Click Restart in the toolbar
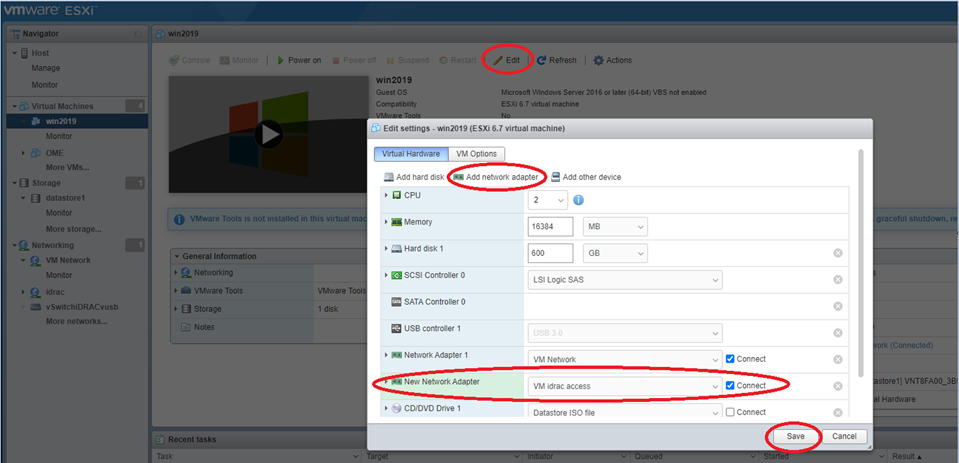The height and width of the screenshot is (463, 959). coord(457,61)
